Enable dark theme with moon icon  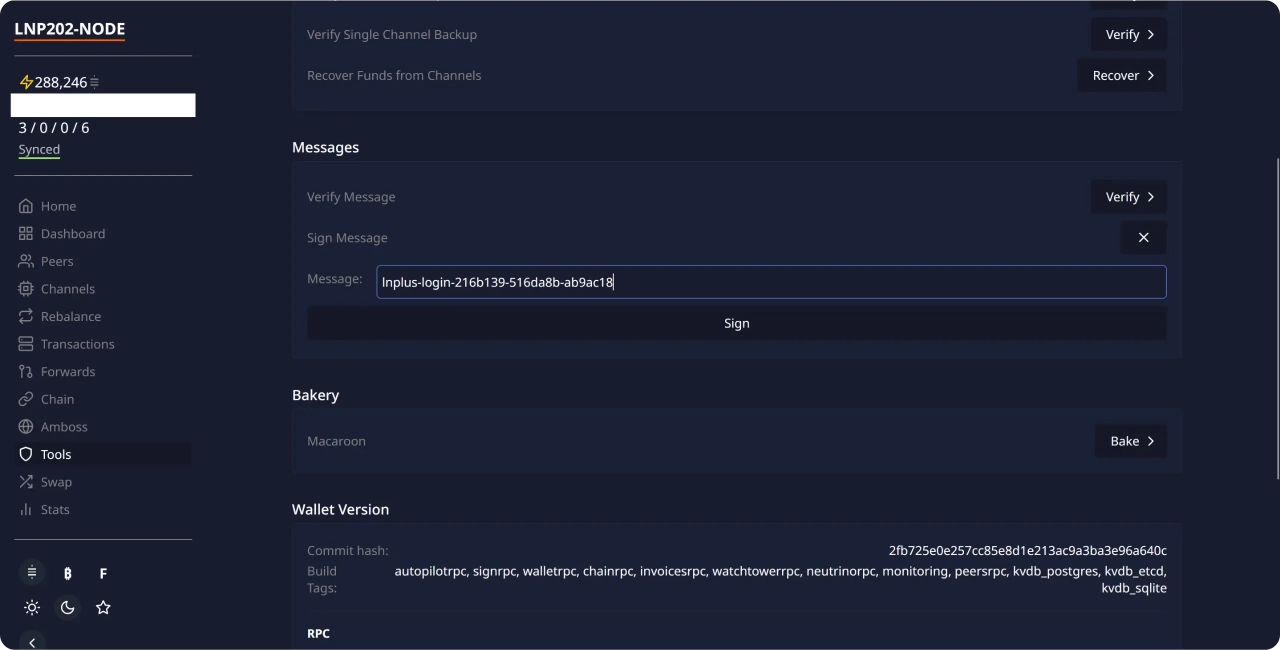[68, 608]
